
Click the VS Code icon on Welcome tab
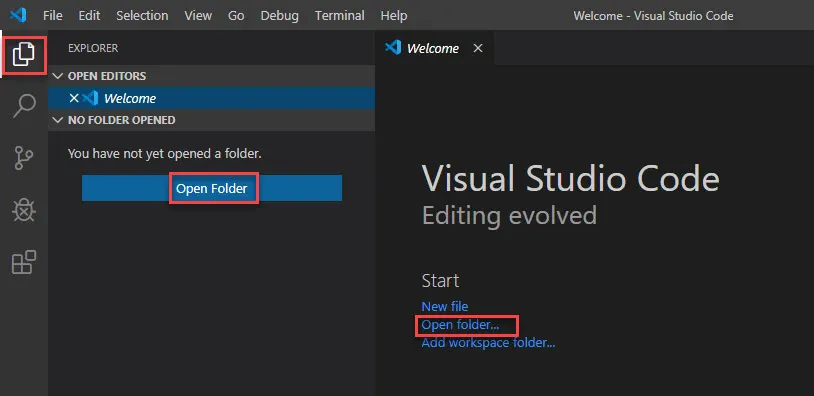[x=393, y=48]
